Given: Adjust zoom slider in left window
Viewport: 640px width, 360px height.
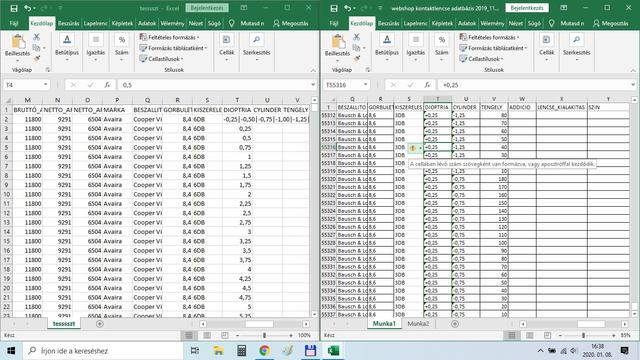Looking at the screenshot, I should (264, 335).
